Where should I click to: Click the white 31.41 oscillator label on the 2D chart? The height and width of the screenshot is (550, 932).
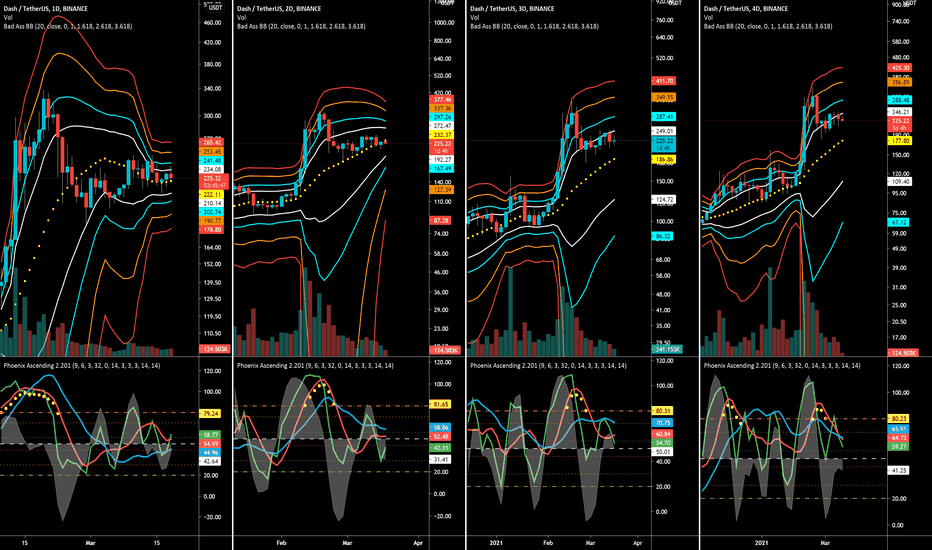[440, 460]
